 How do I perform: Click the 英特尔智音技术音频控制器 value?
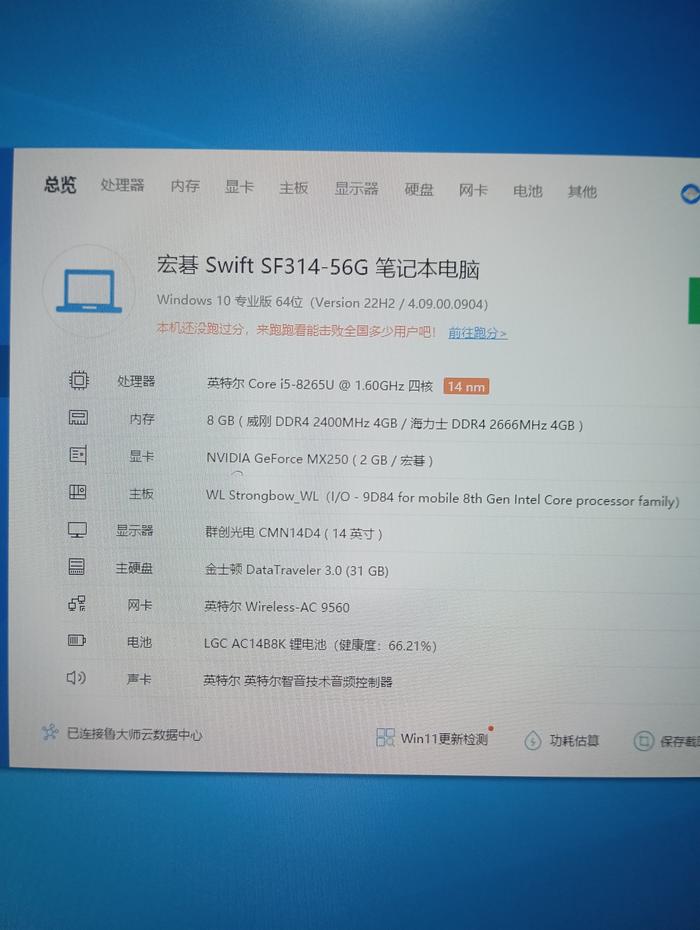point(298,681)
